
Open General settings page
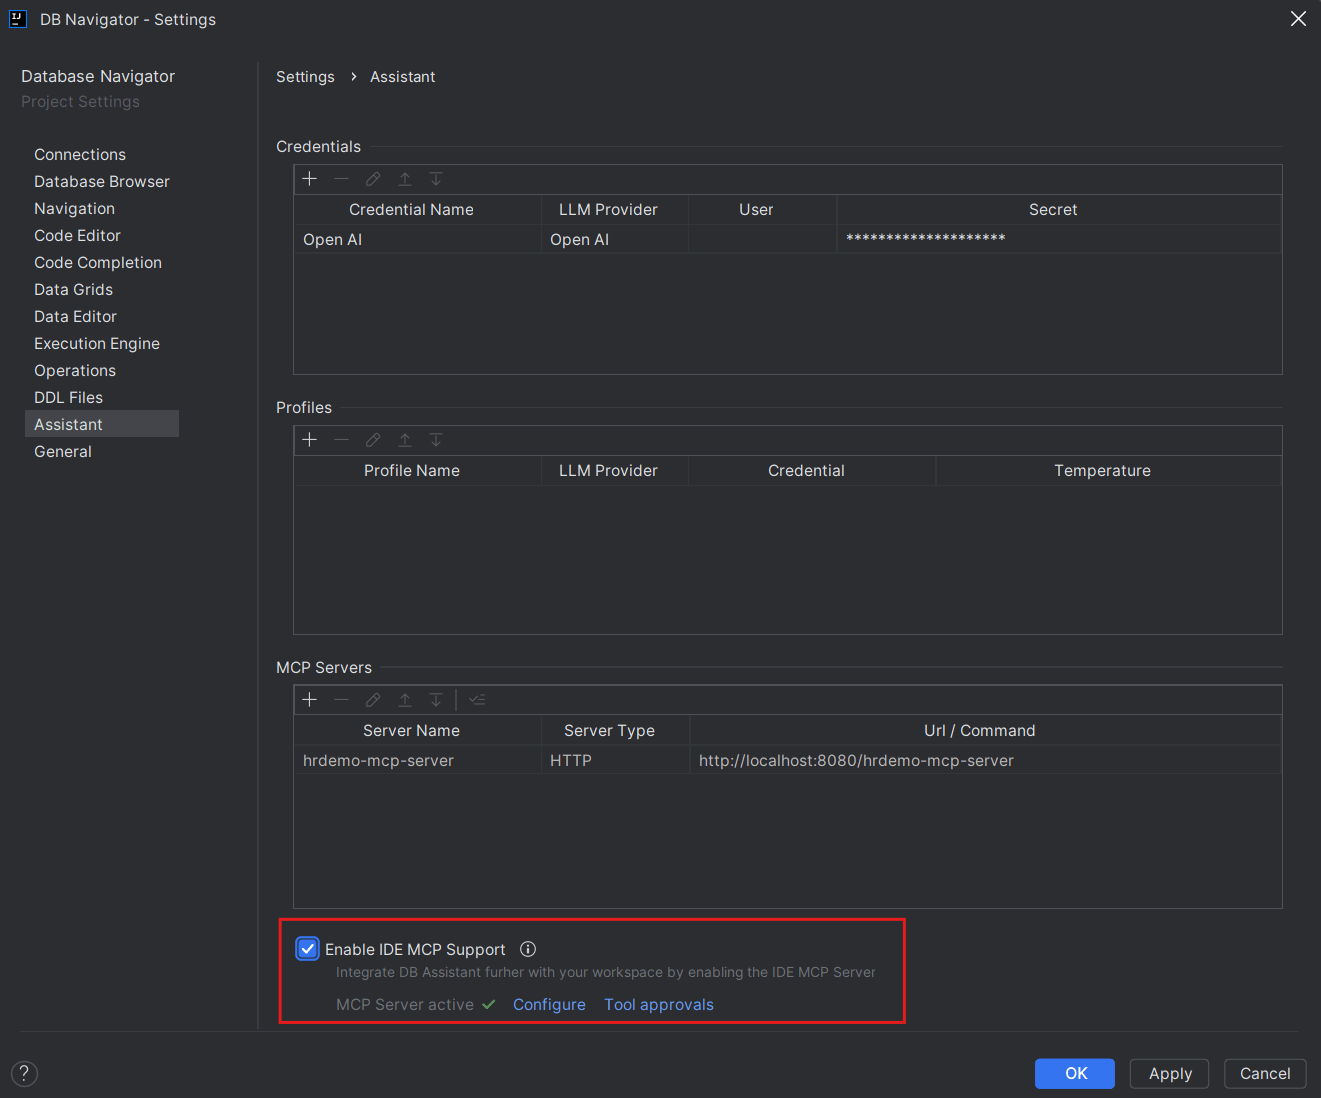[63, 452]
